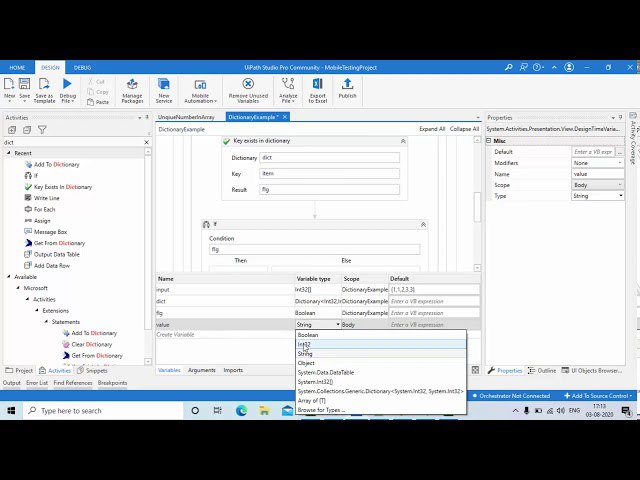
Task: Clear the dict search text
Action: pyautogui.click(x=147, y=142)
